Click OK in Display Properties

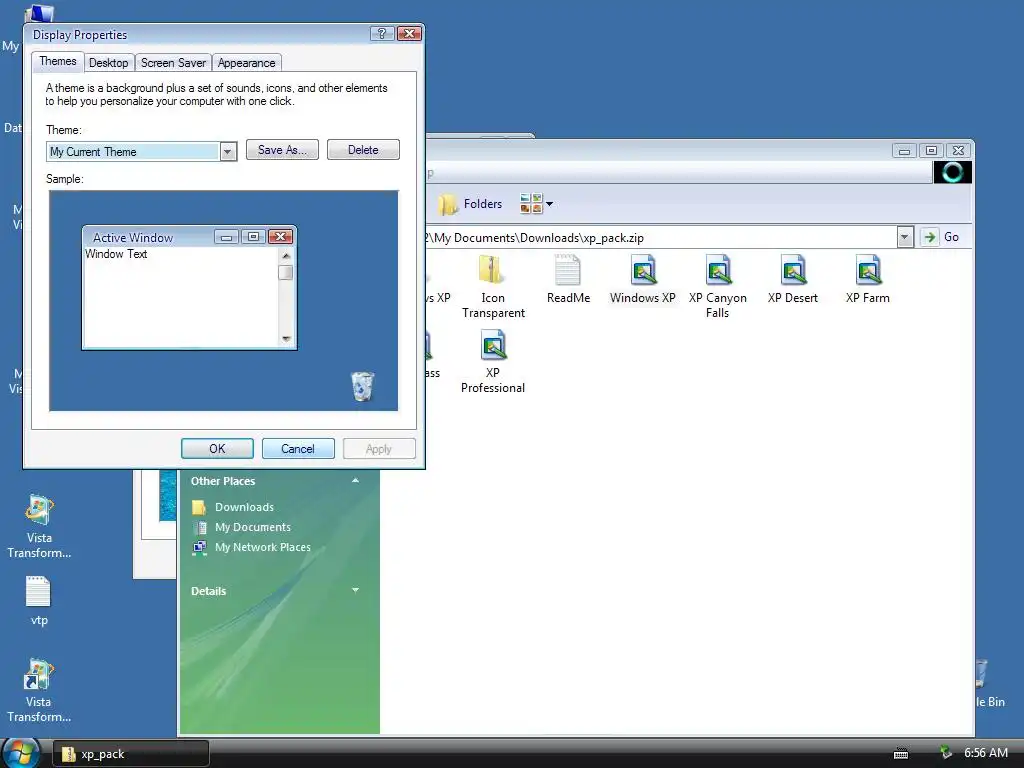click(x=217, y=449)
